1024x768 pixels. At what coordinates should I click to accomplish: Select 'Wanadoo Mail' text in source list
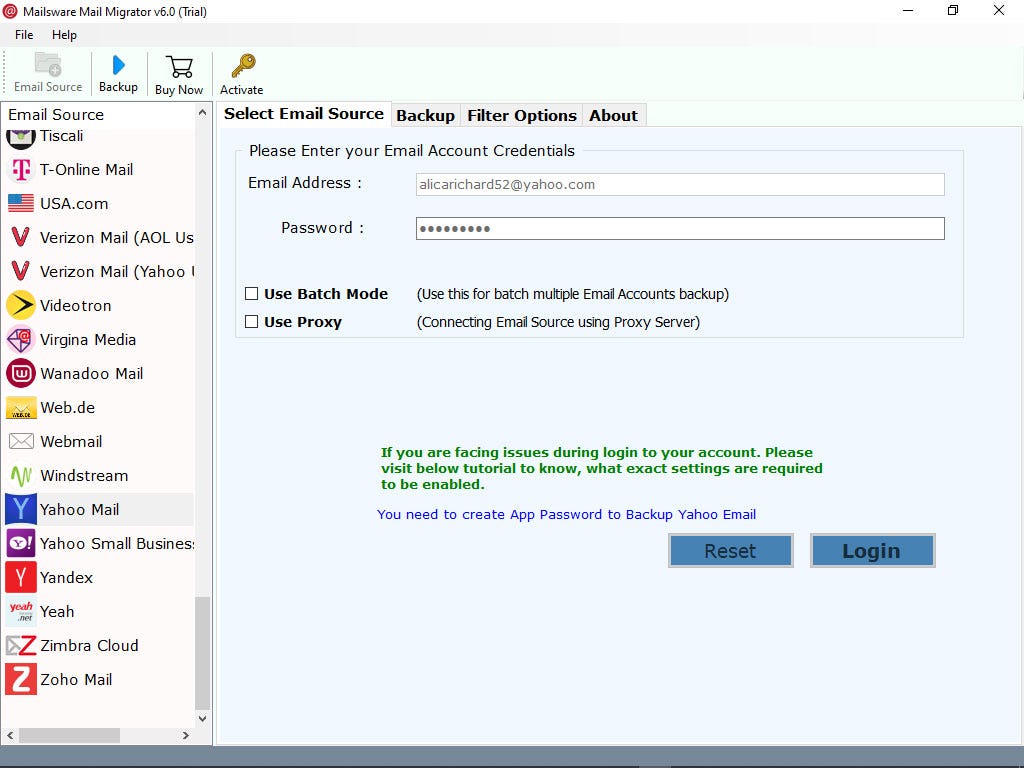click(91, 374)
